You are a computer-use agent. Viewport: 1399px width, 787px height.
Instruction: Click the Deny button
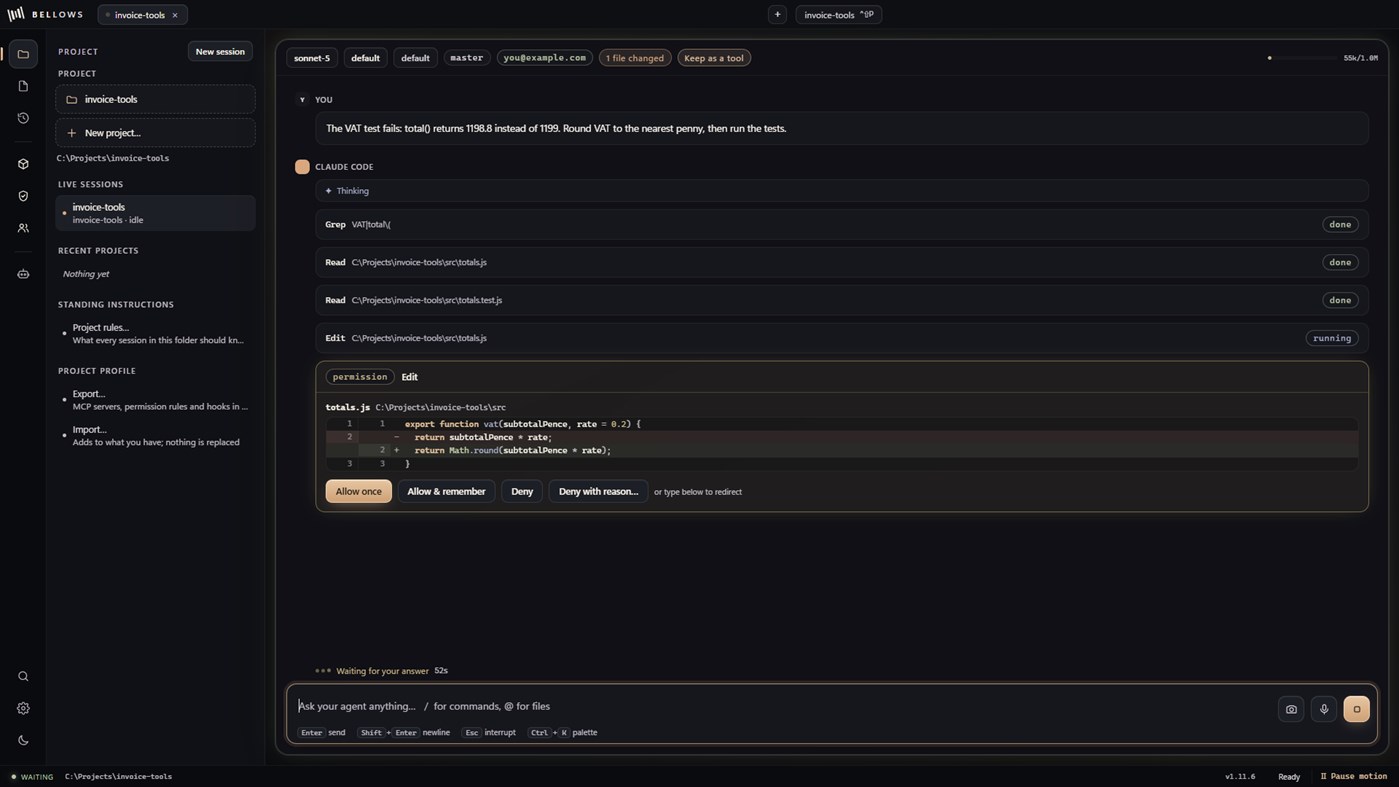[522, 491]
